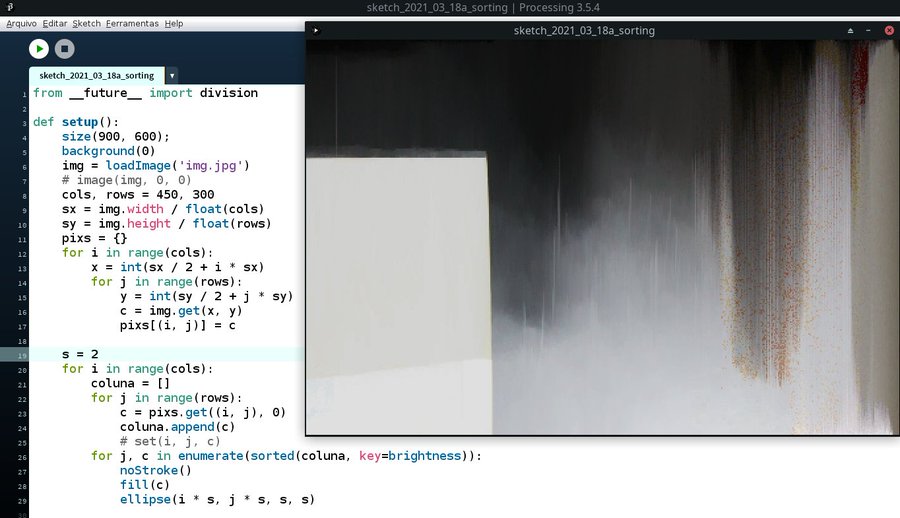The height and width of the screenshot is (518, 900).
Task: Minimize the sketch output window
Action: 869,30
